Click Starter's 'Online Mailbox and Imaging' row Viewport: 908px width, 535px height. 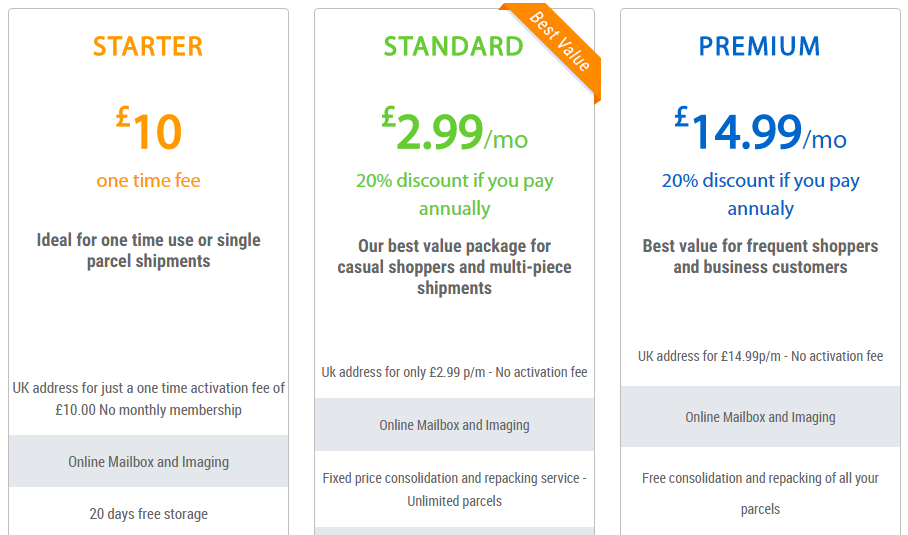[x=148, y=462]
